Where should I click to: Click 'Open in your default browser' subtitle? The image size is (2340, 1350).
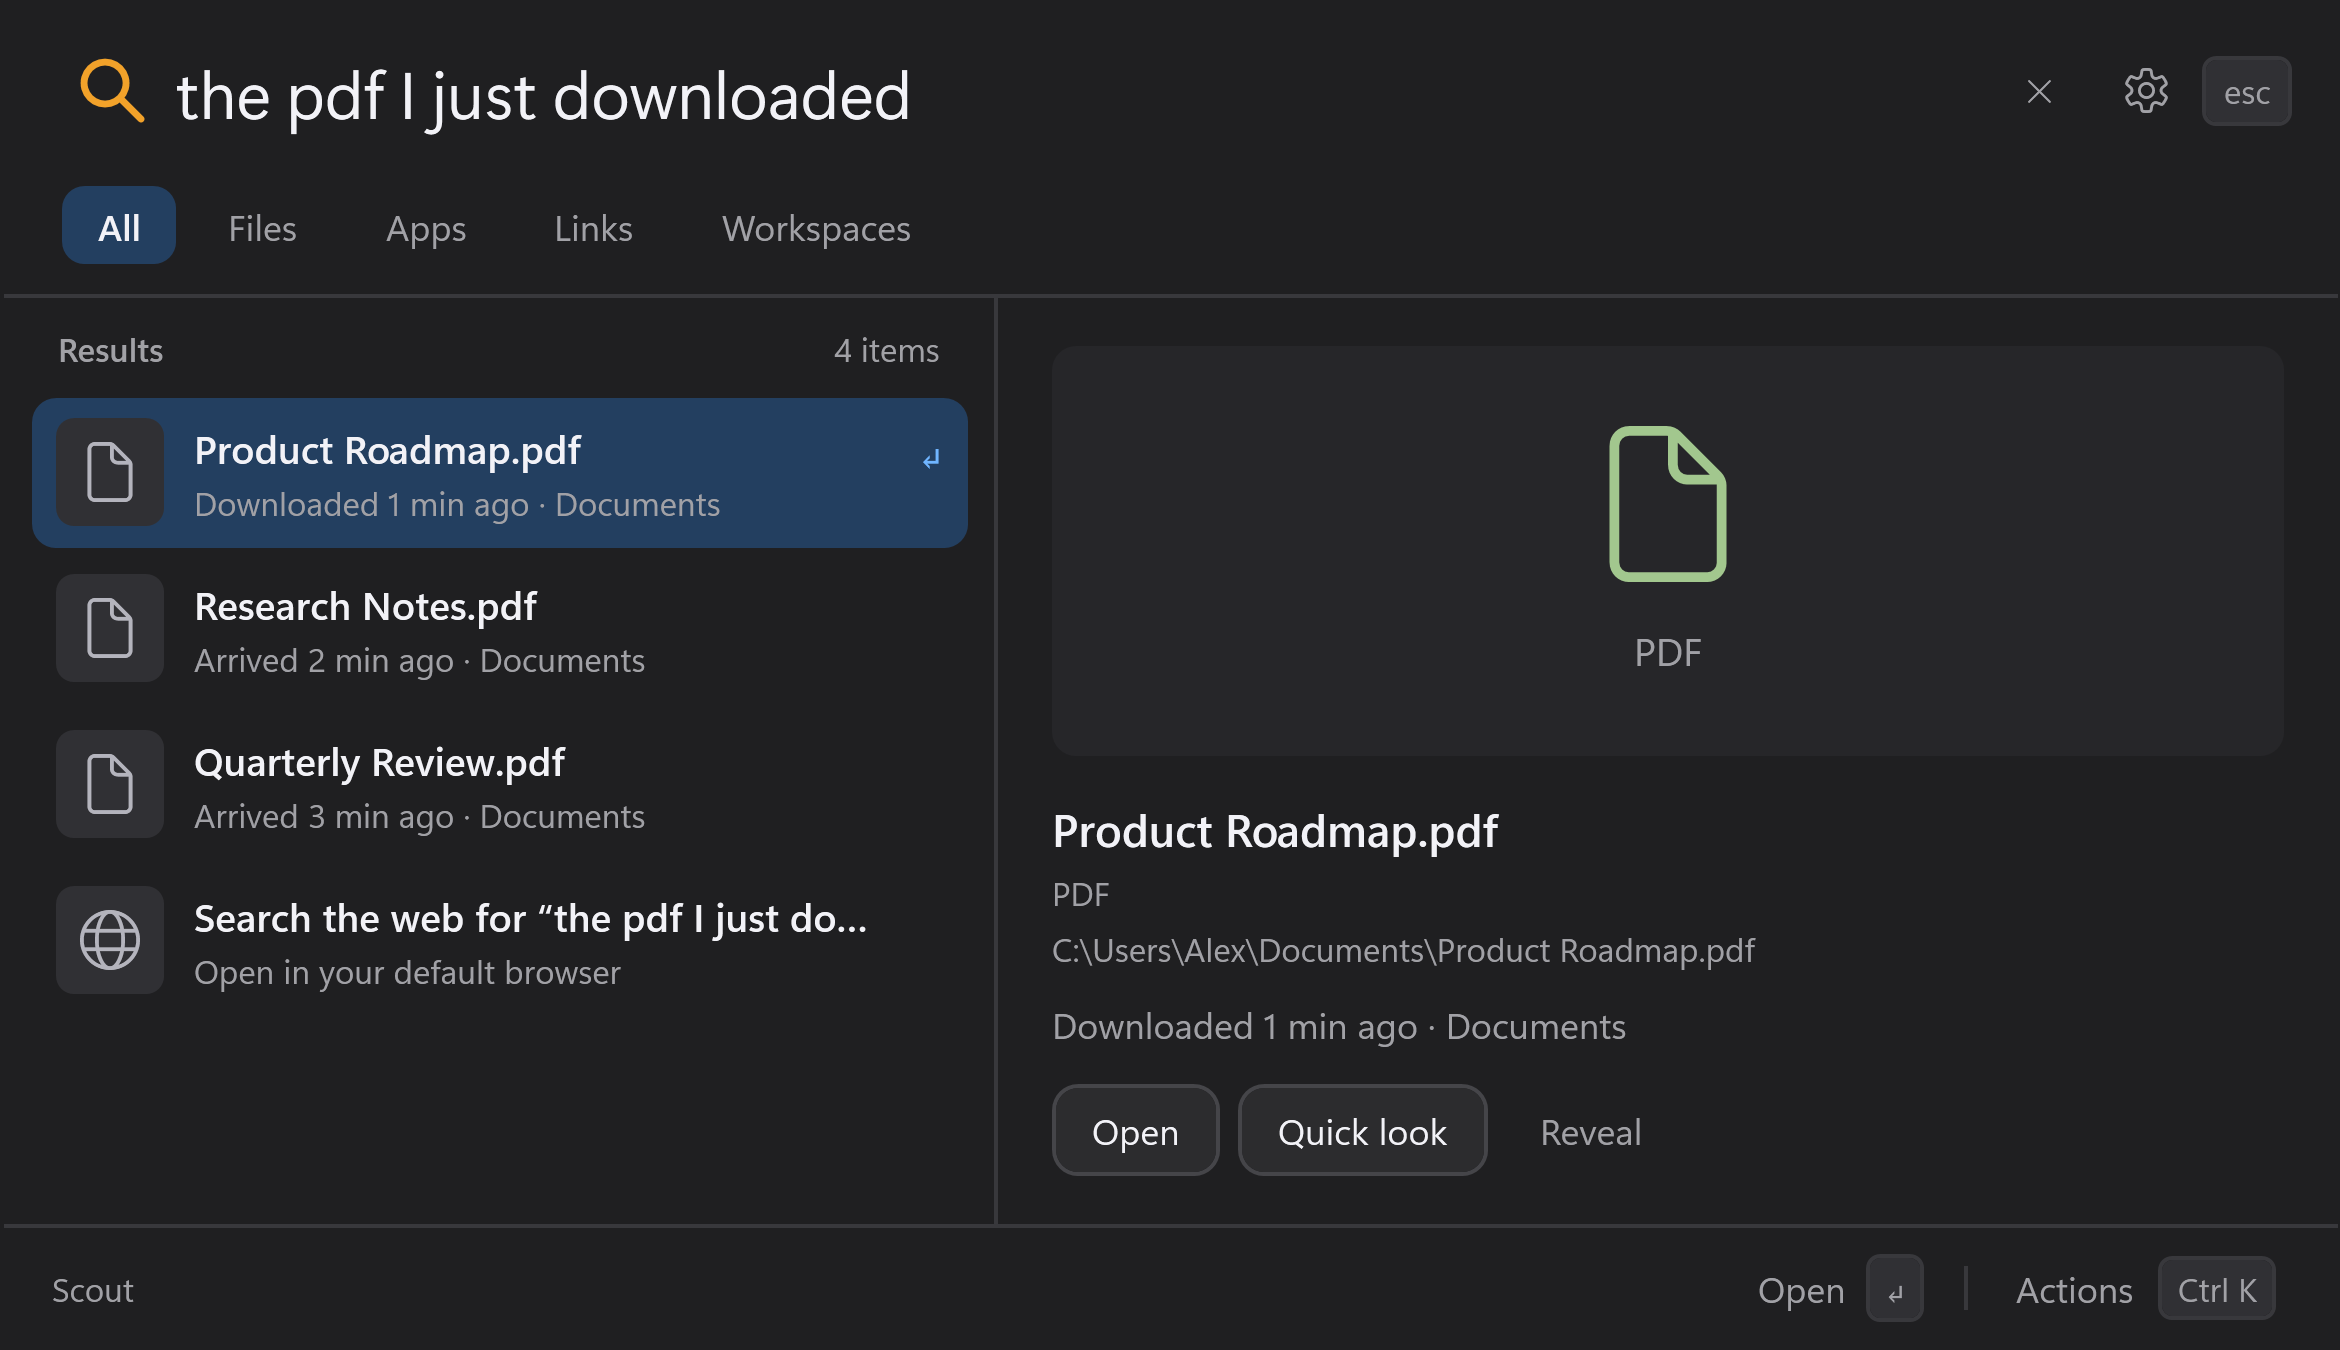(x=407, y=973)
